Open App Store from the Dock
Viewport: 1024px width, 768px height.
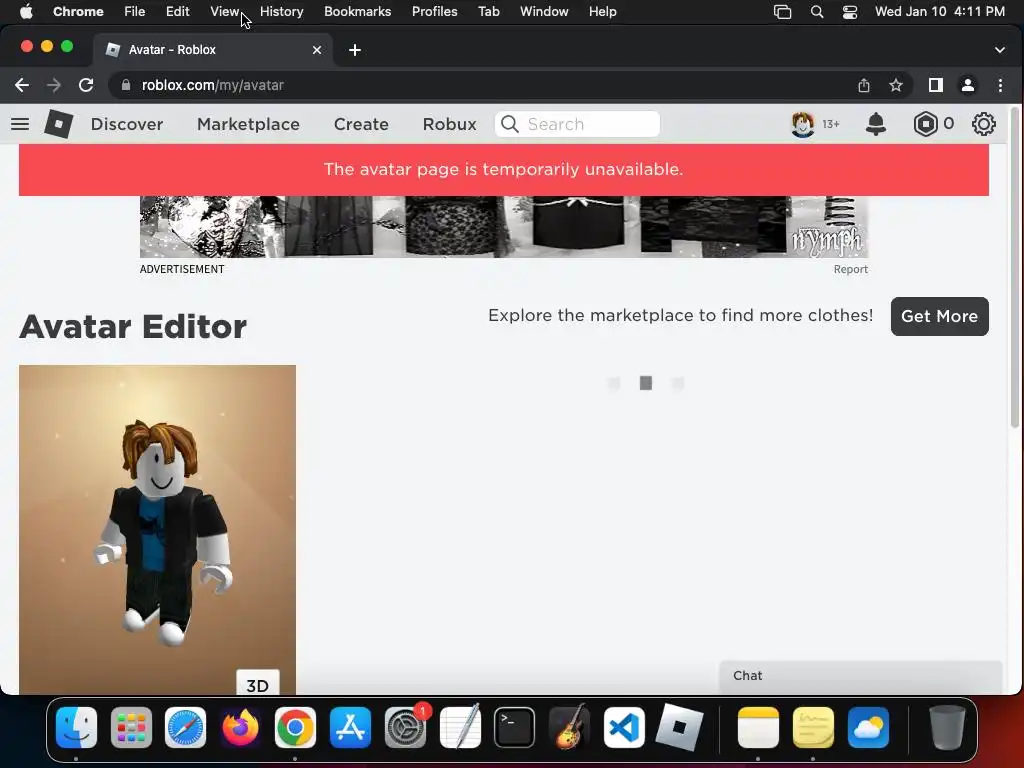350,728
